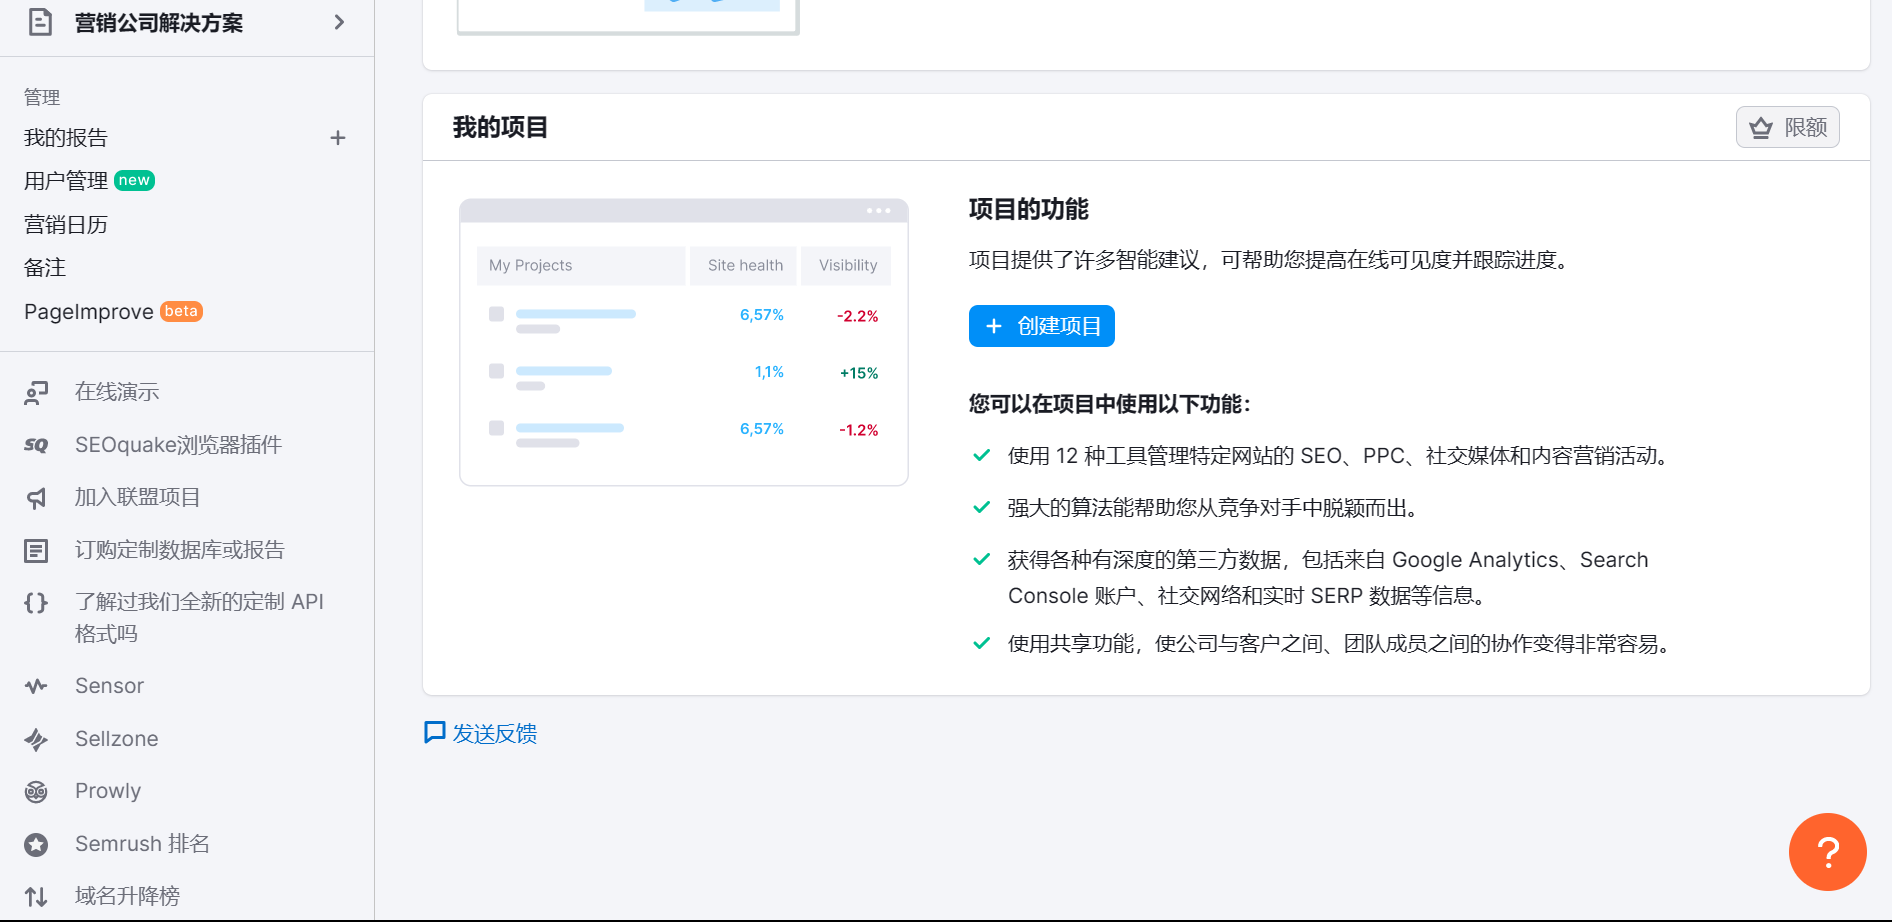
Task: Click the 在线演示 presentation icon
Action: pos(36,393)
